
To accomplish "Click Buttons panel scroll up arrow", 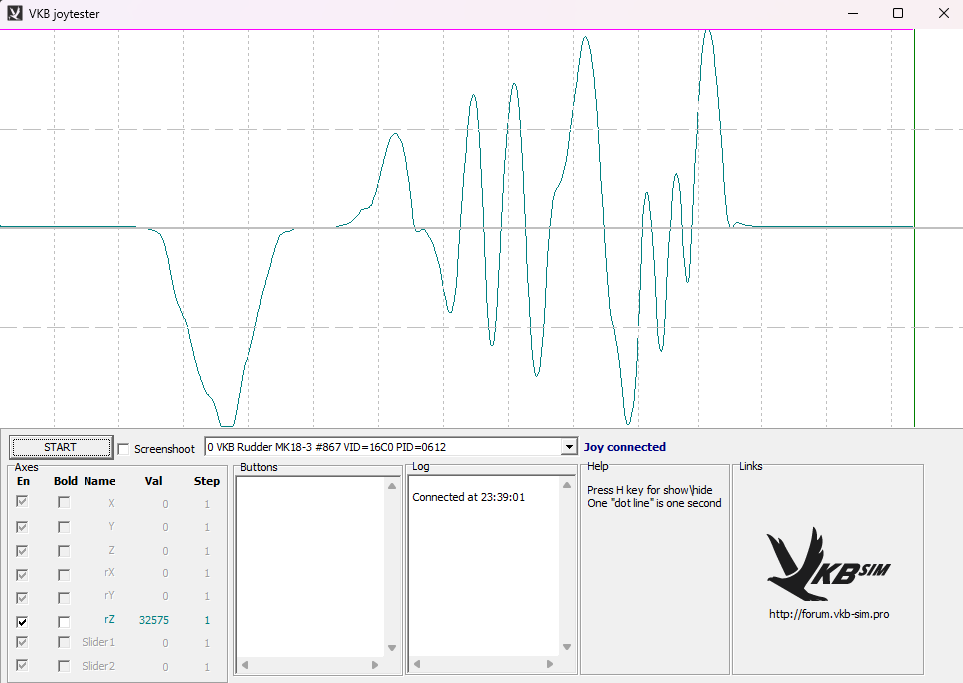I will pos(392,486).
